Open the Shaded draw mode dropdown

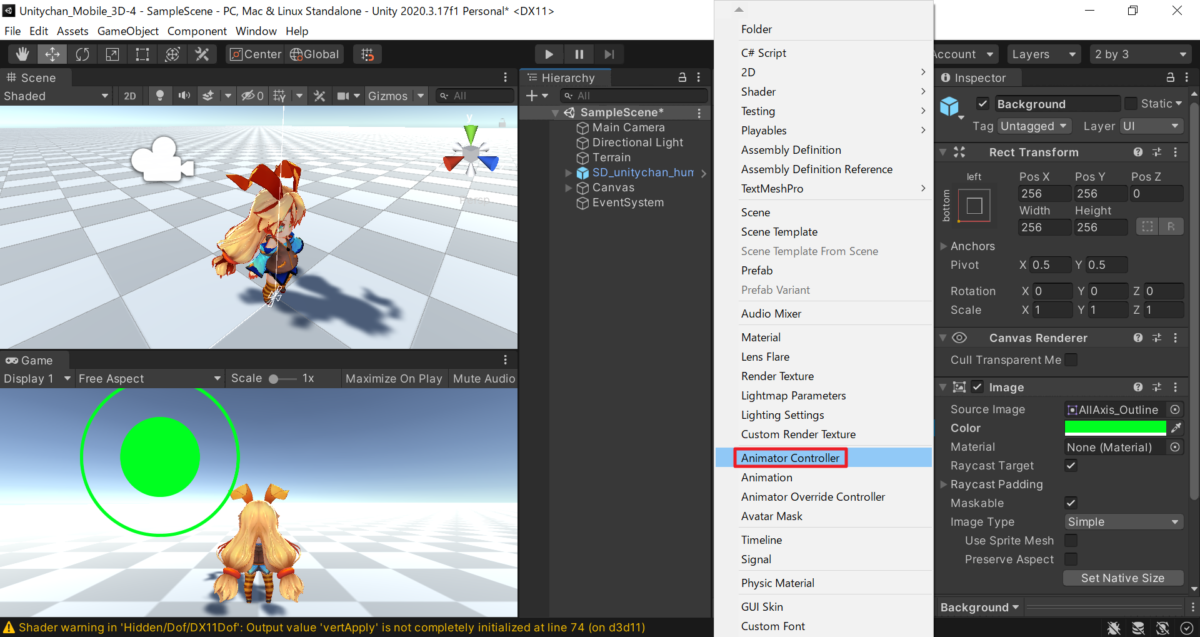56,96
